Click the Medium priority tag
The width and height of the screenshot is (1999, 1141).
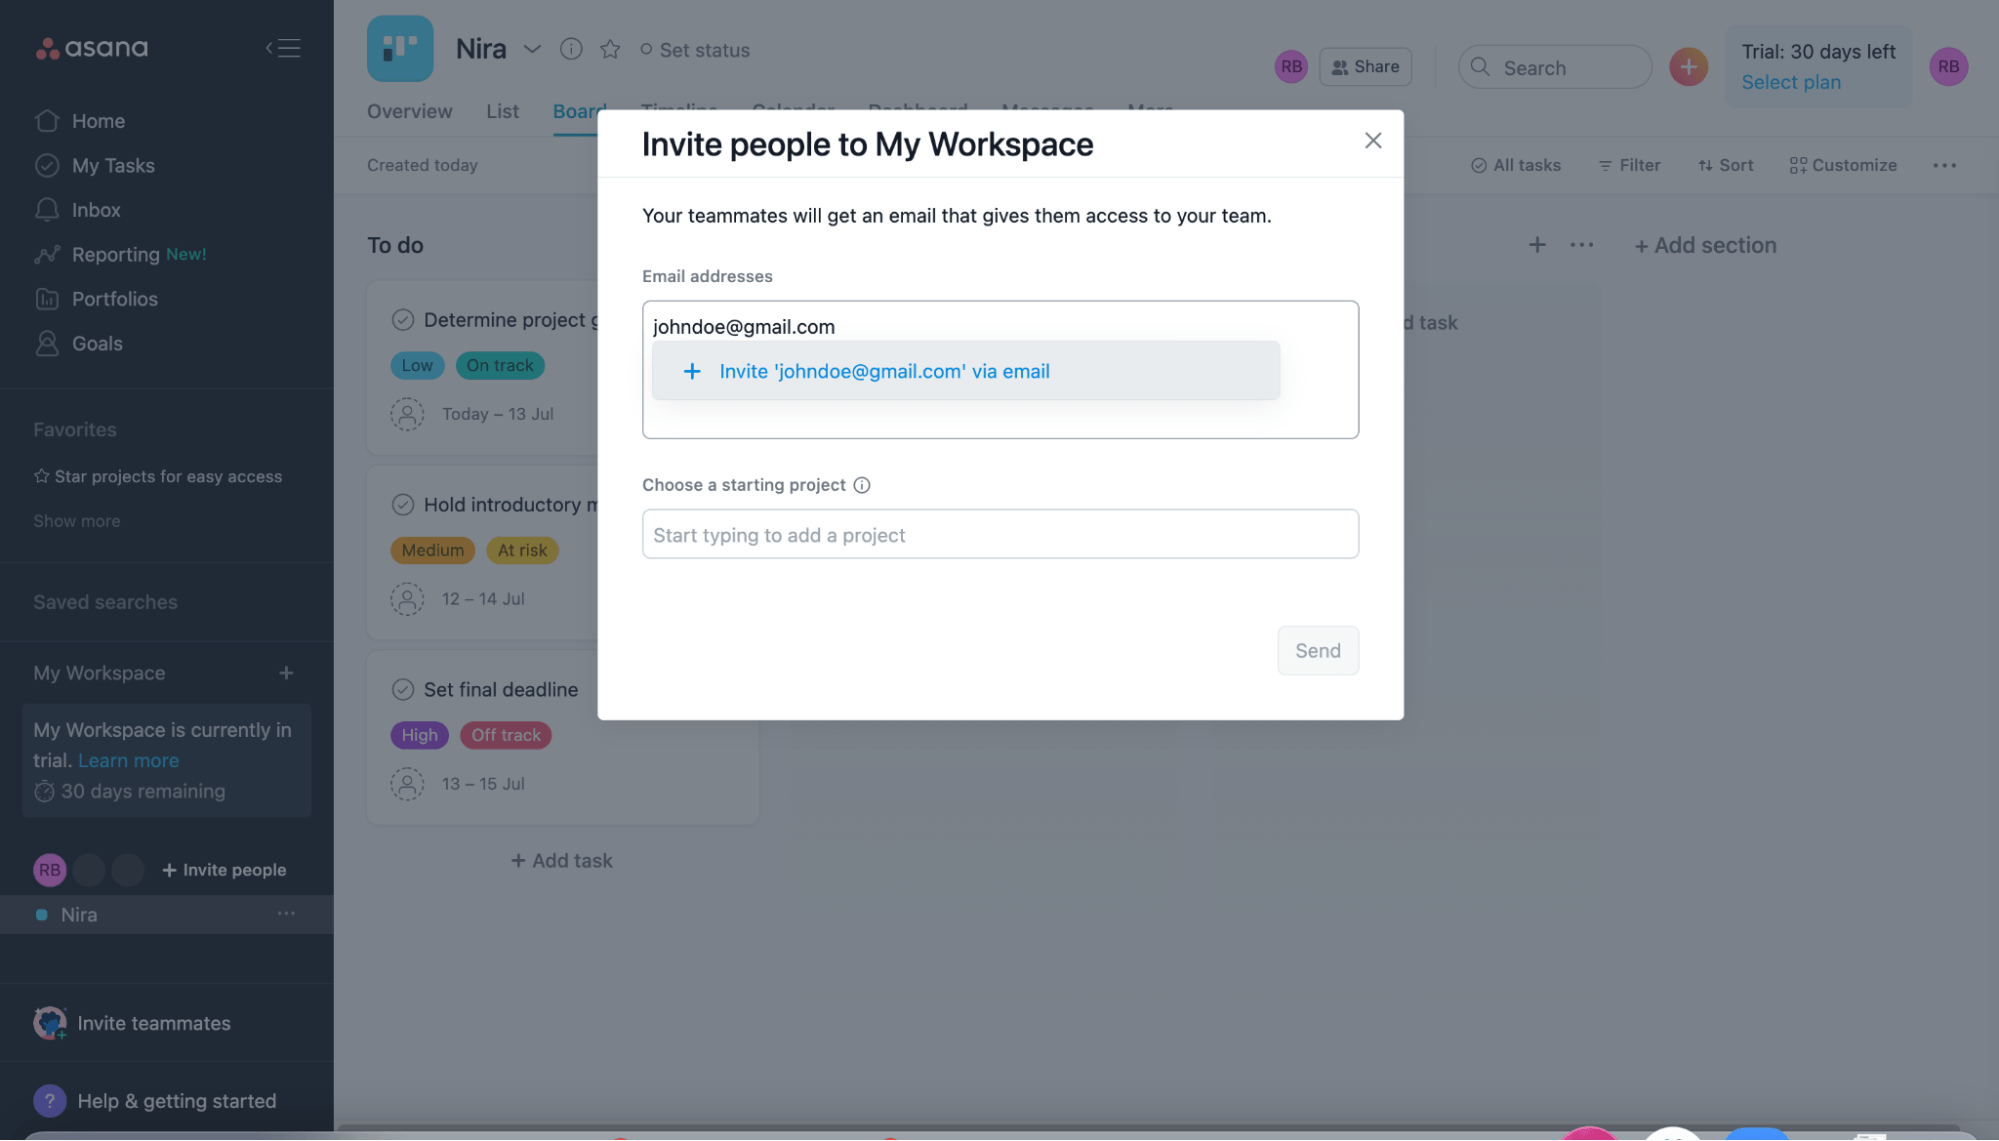432,551
